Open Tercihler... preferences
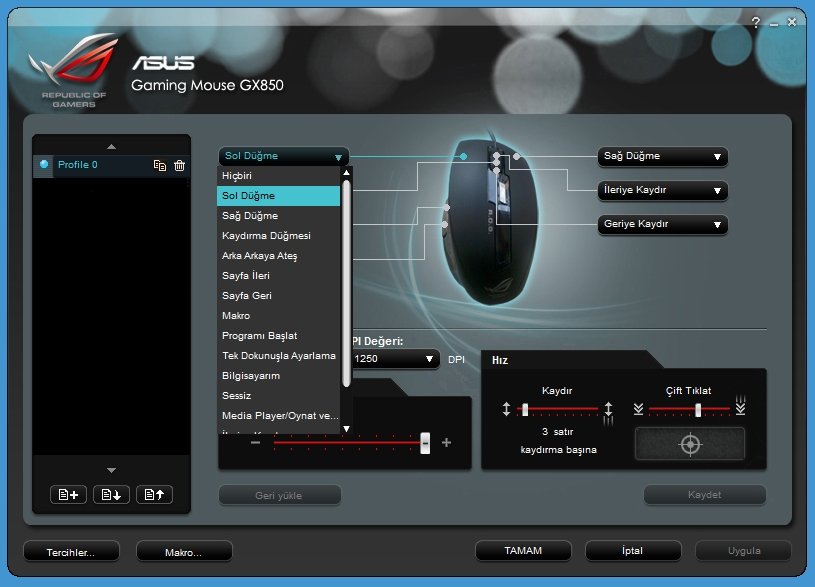The width and height of the screenshot is (815, 587). (x=70, y=550)
